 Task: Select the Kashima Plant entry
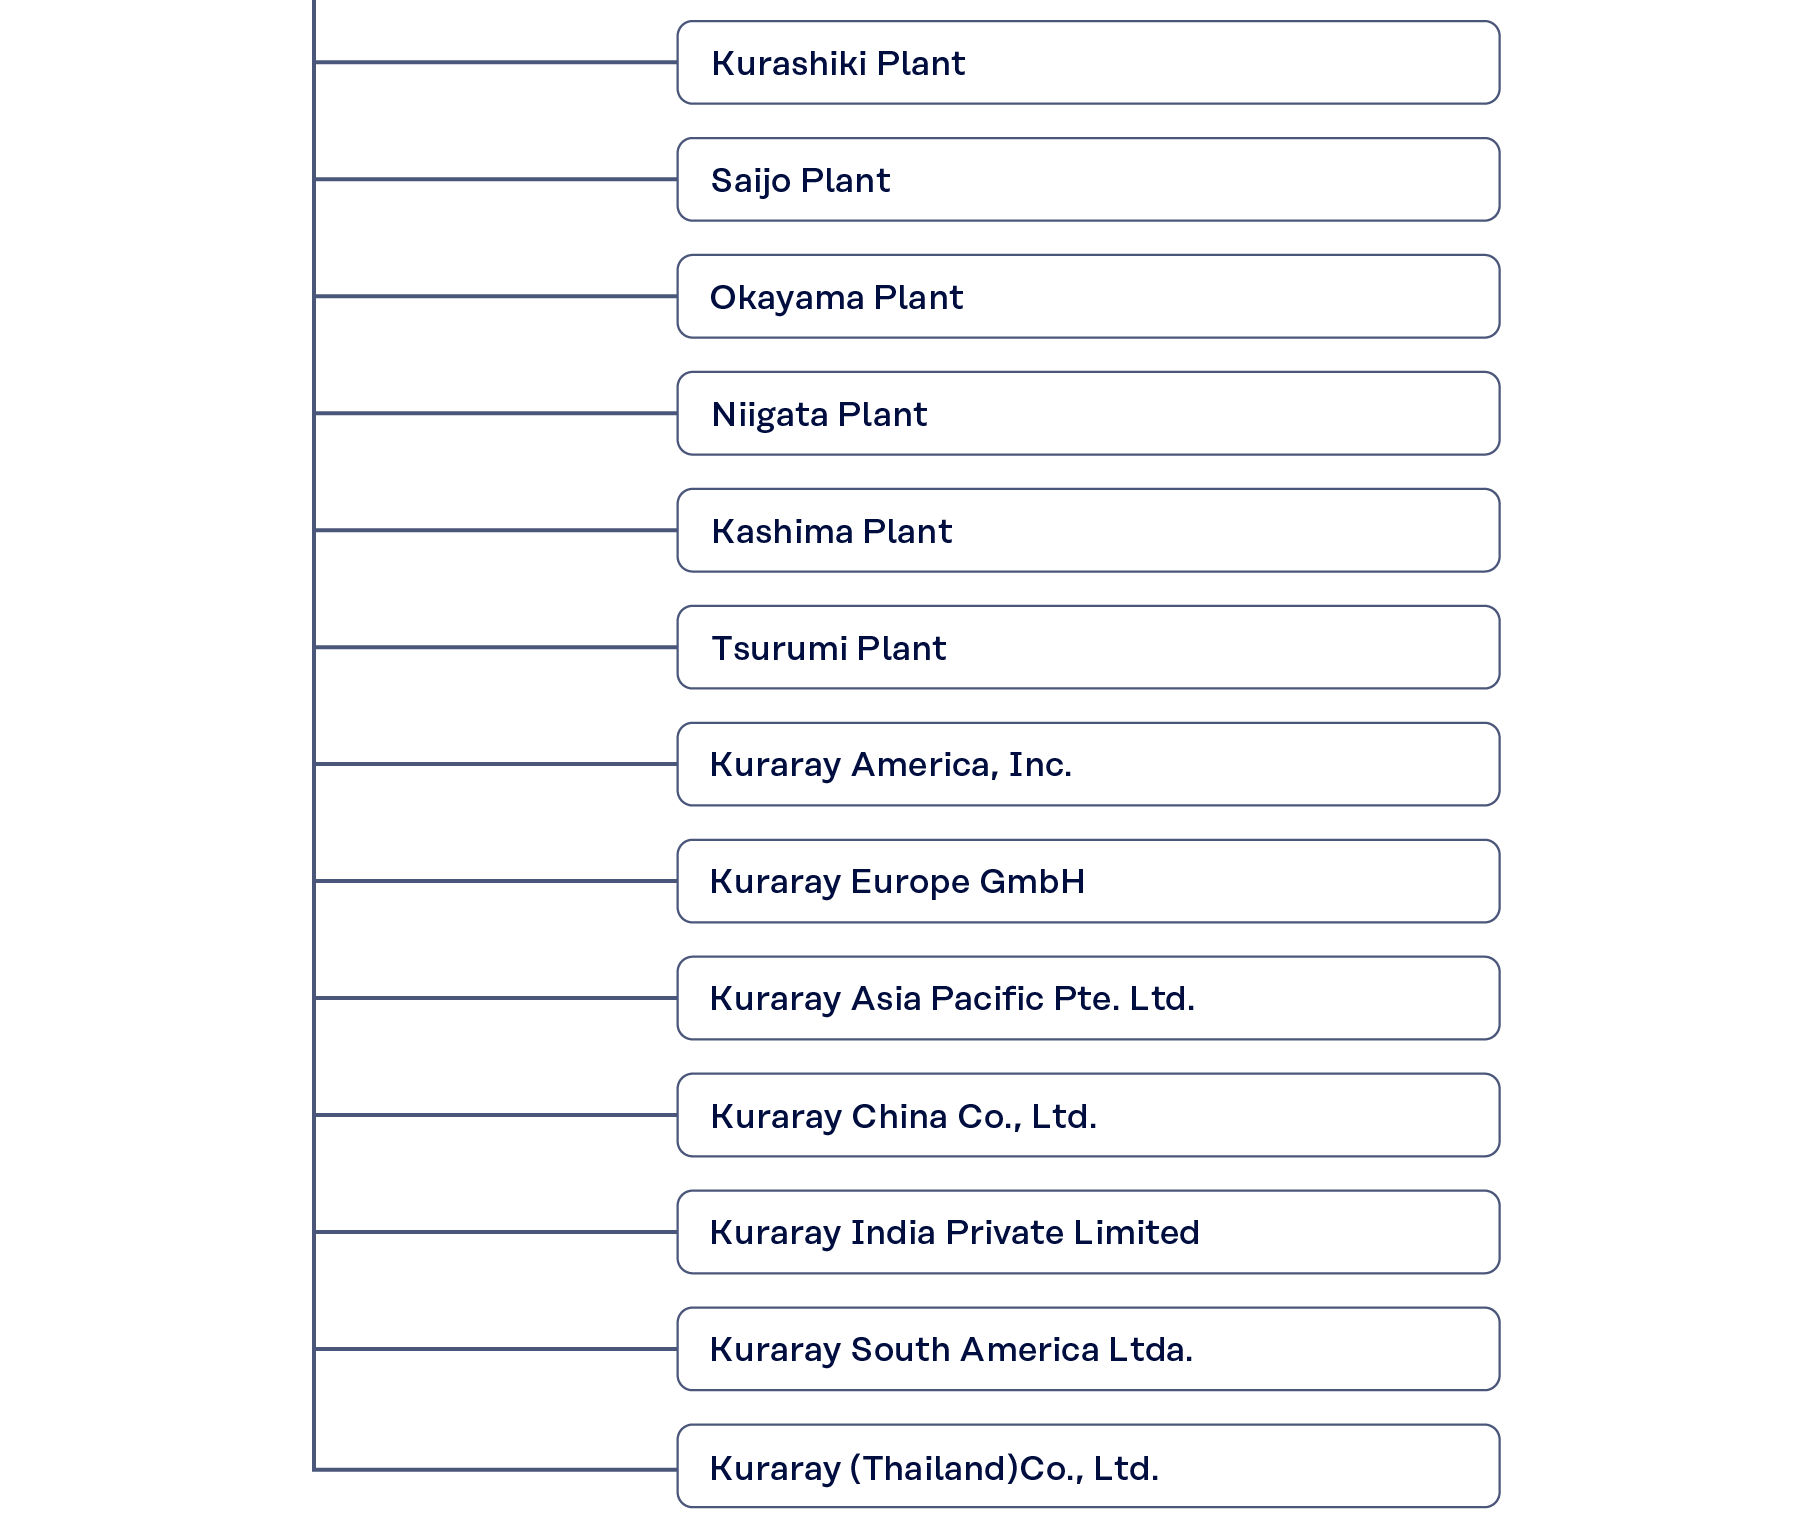coord(1088,531)
